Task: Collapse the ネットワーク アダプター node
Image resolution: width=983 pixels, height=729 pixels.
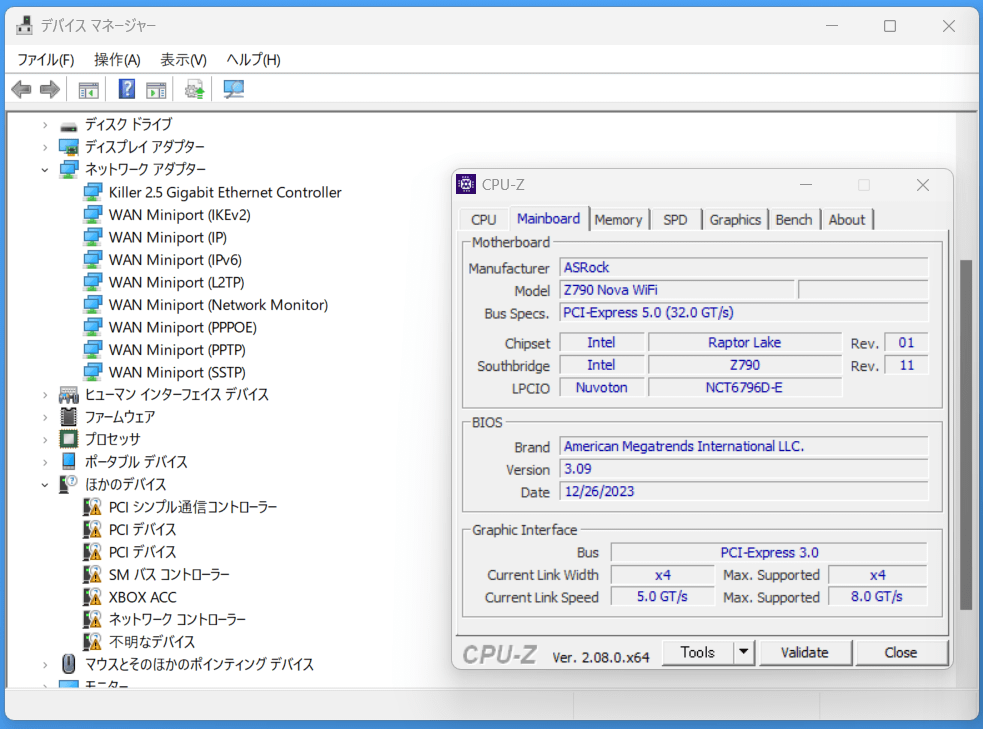Action: tap(45, 170)
